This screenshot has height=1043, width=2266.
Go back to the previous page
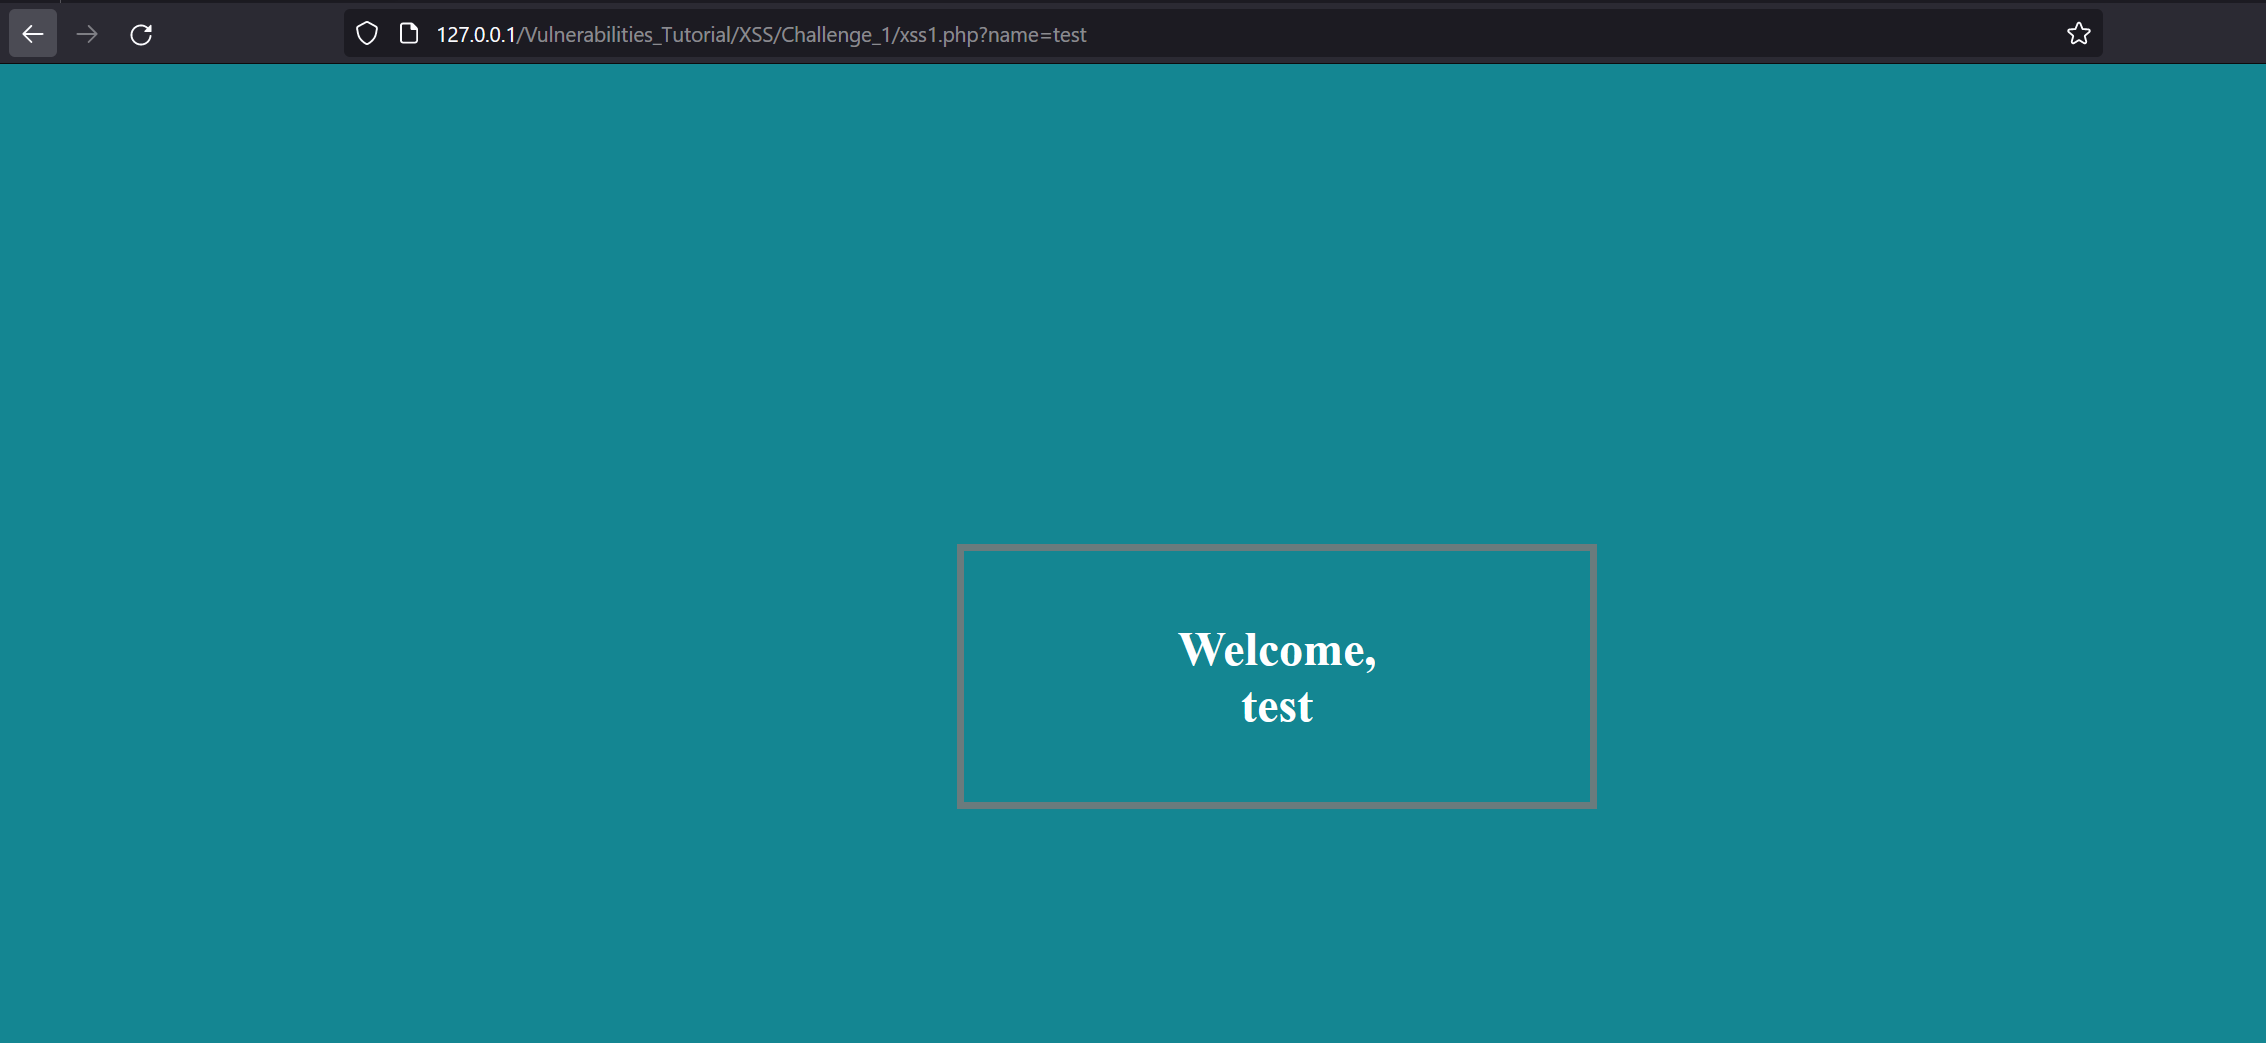point(33,34)
